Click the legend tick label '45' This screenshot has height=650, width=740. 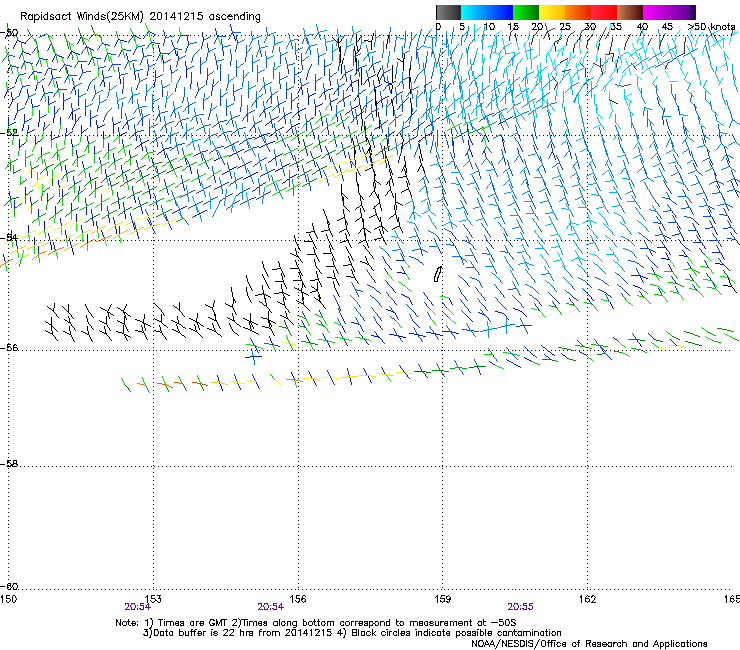[667, 27]
